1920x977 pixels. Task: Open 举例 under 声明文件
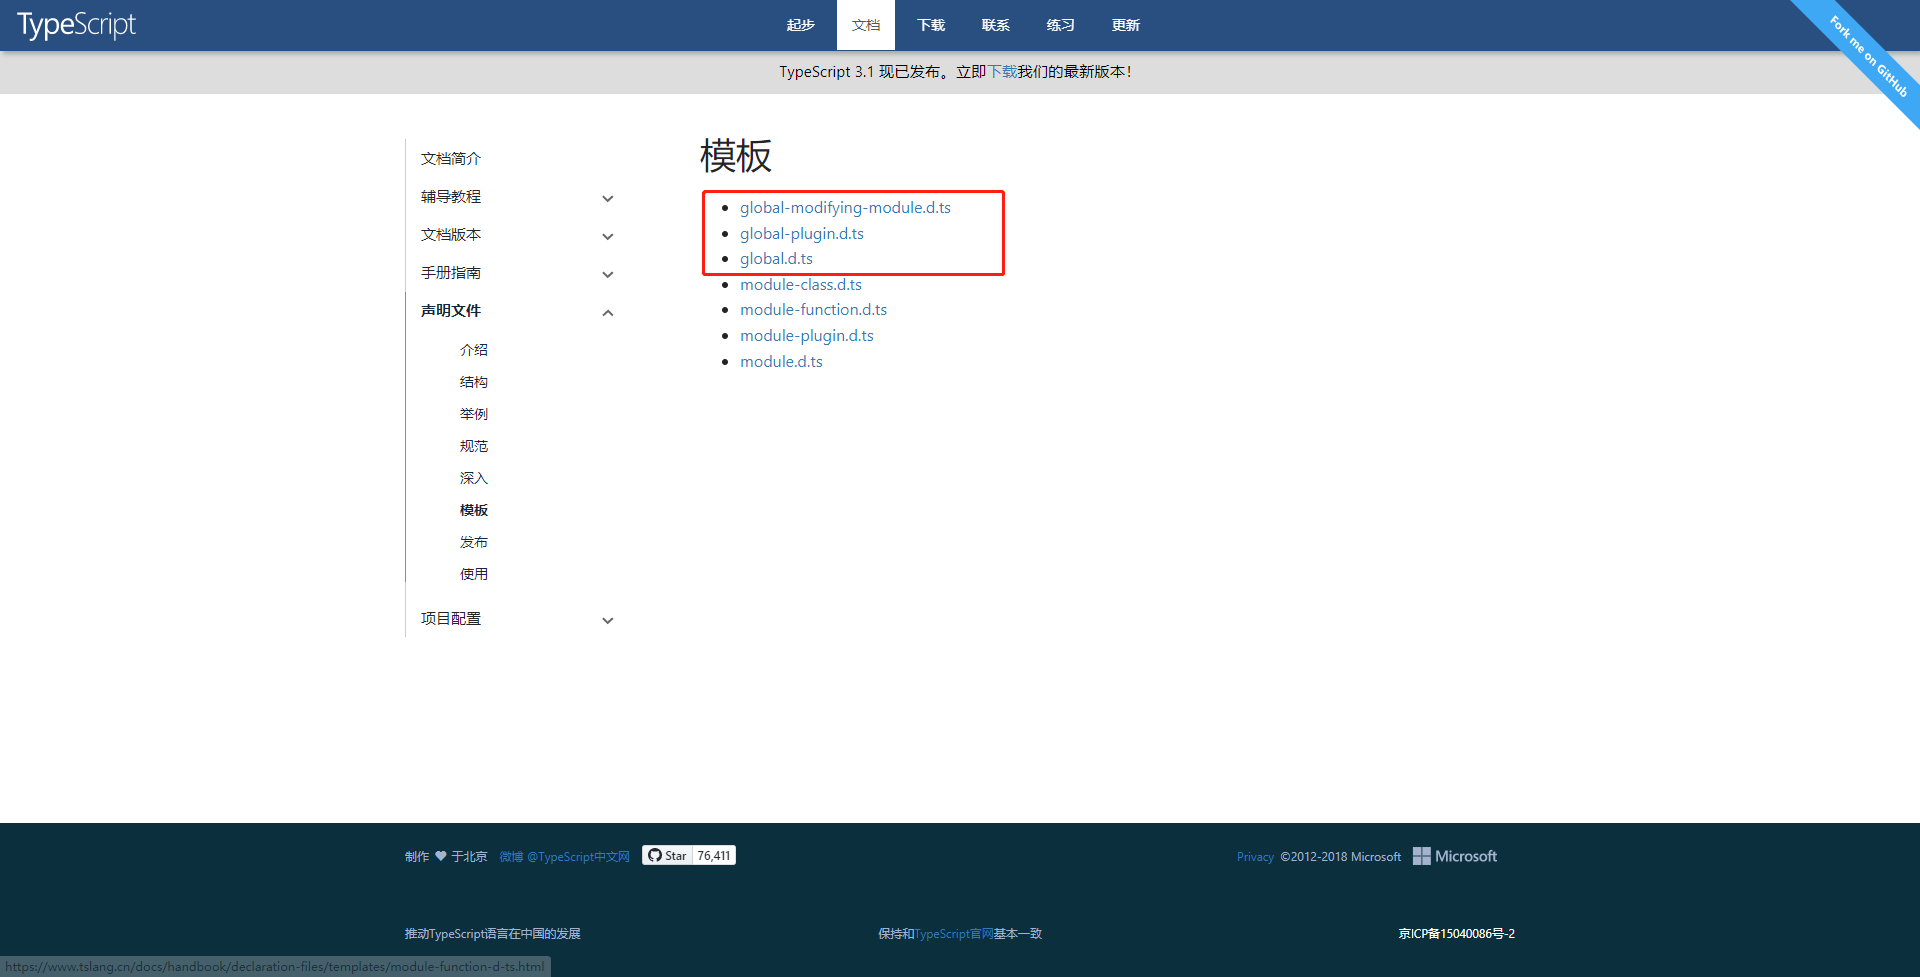point(474,414)
